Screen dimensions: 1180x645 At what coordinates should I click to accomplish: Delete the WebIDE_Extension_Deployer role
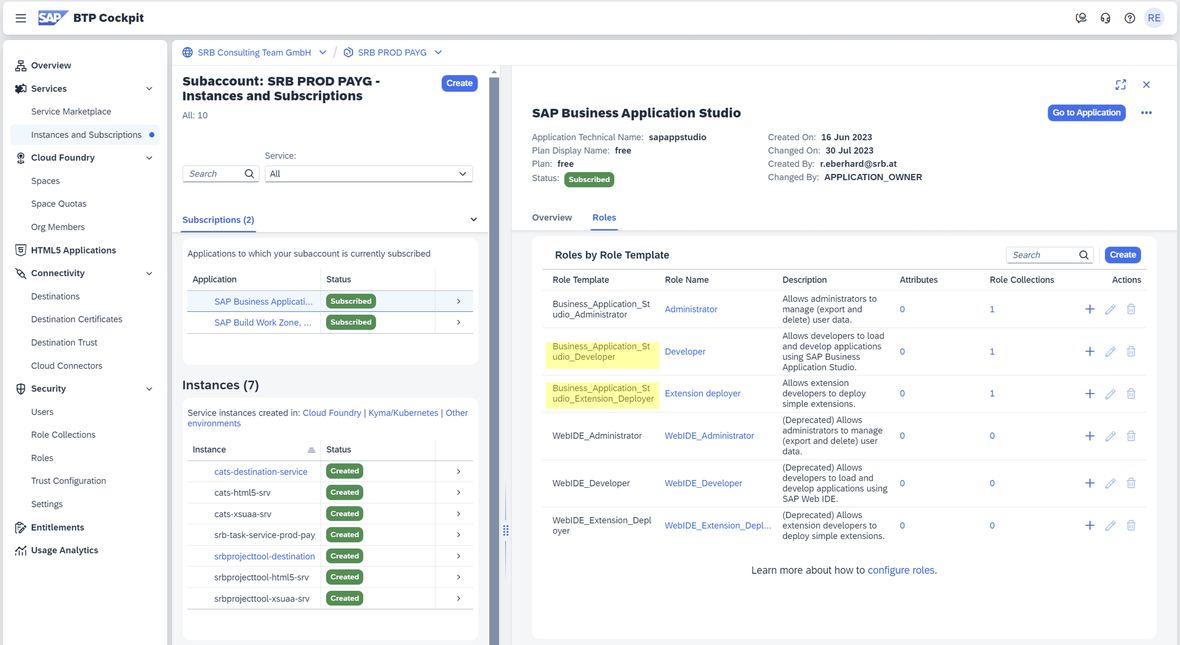[1130, 525]
